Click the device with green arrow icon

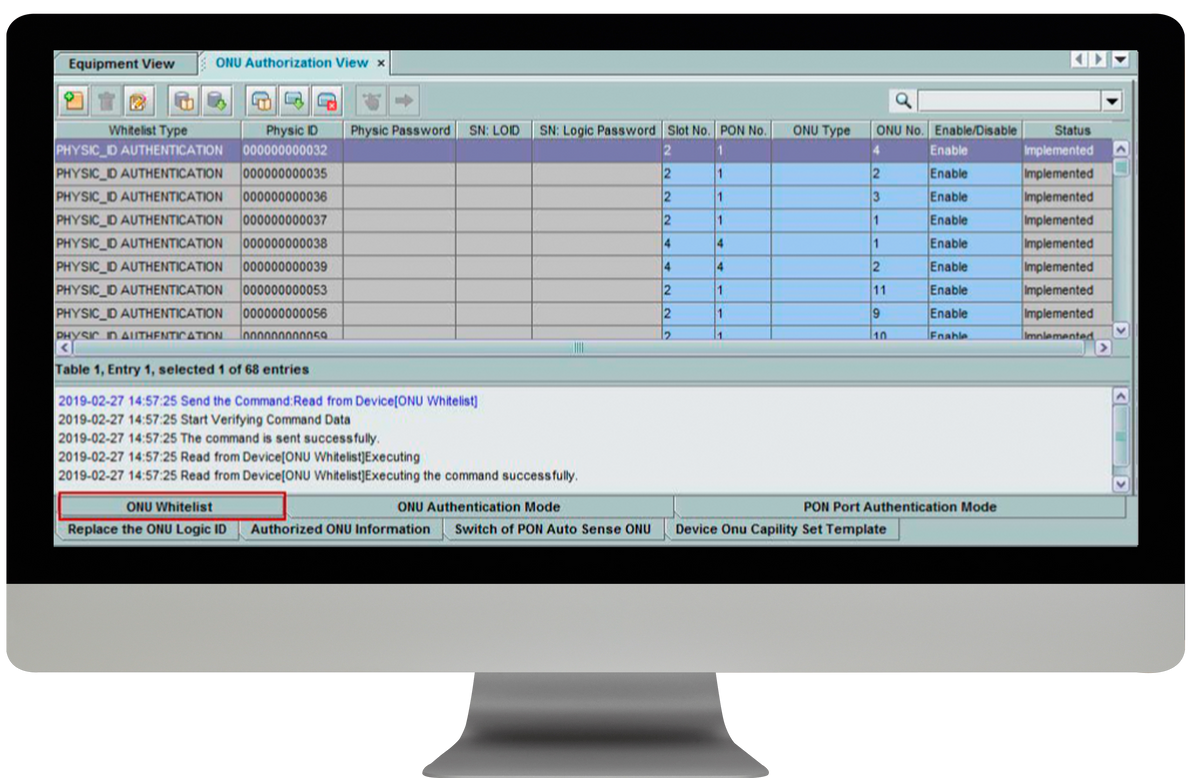pyautogui.click(x=295, y=100)
